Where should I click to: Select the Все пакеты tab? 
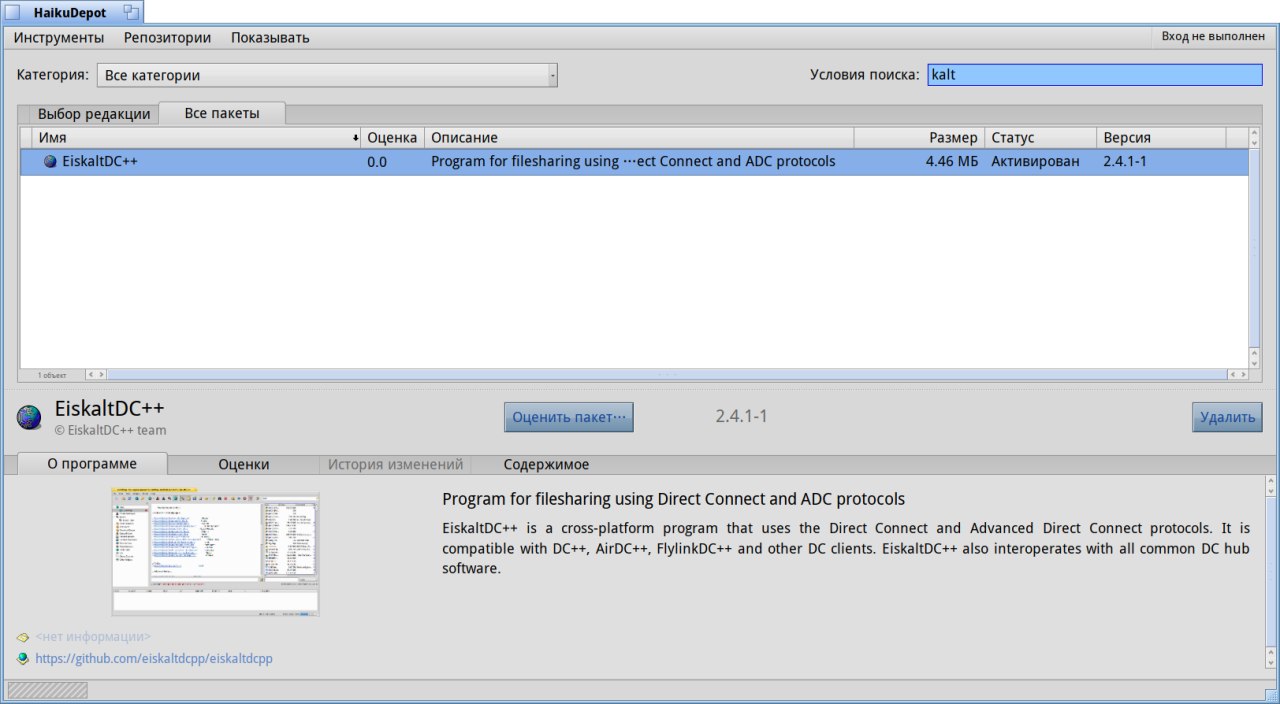click(222, 113)
